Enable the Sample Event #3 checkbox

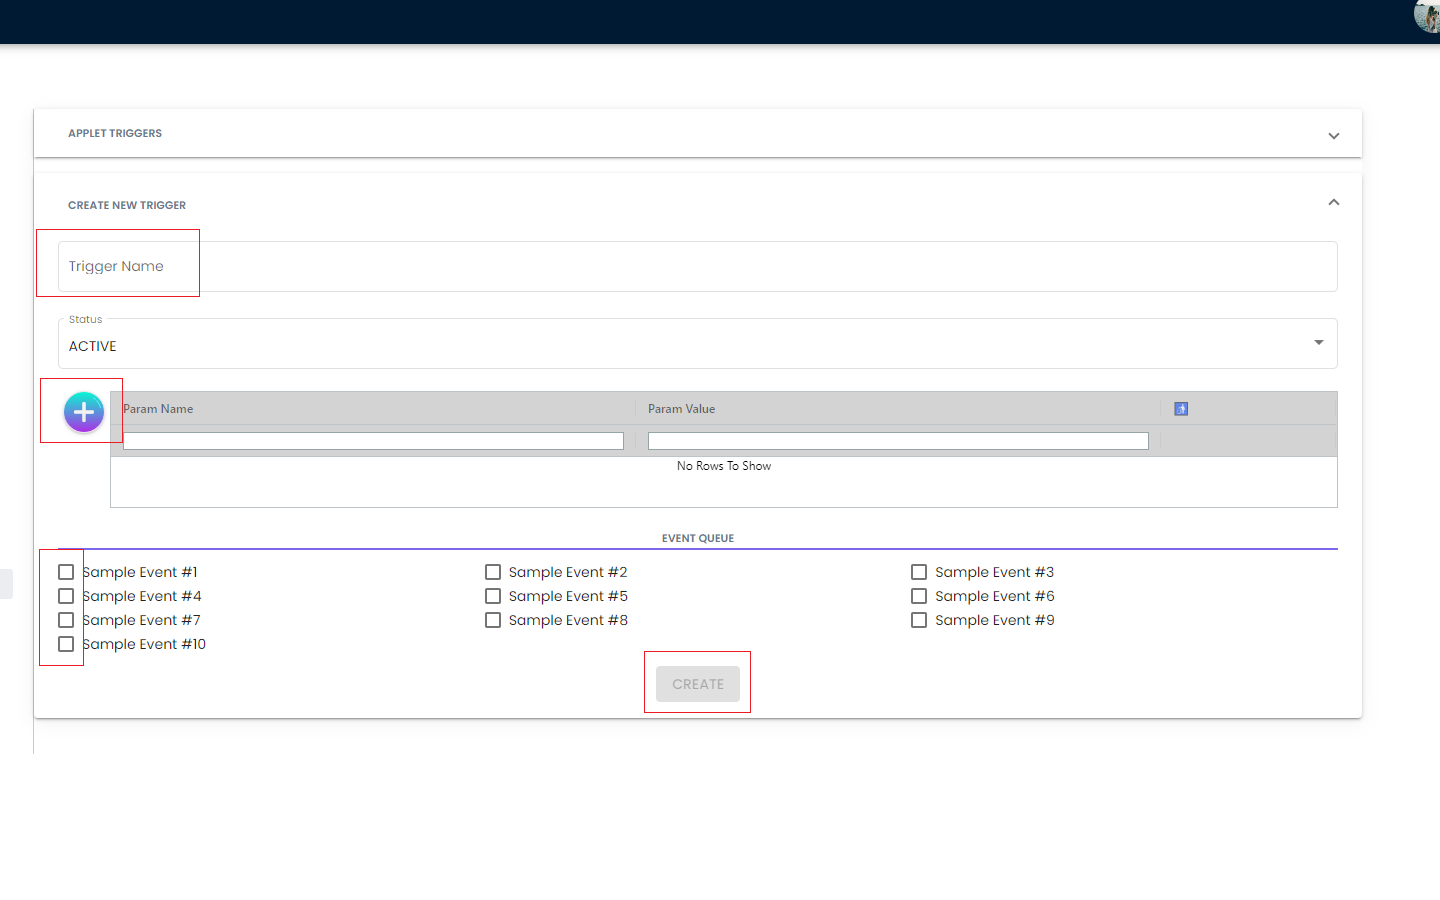pyautogui.click(x=919, y=572)
